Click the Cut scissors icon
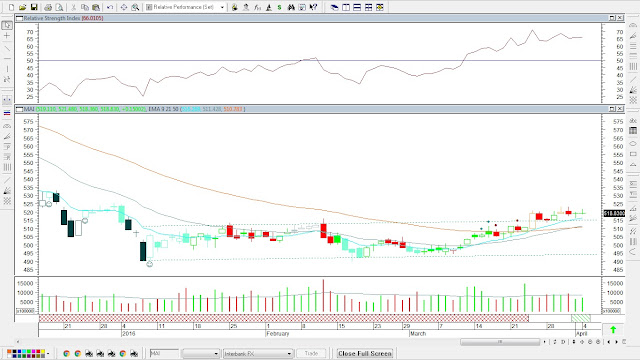The image size is (640, 360). tap(73, 7)
